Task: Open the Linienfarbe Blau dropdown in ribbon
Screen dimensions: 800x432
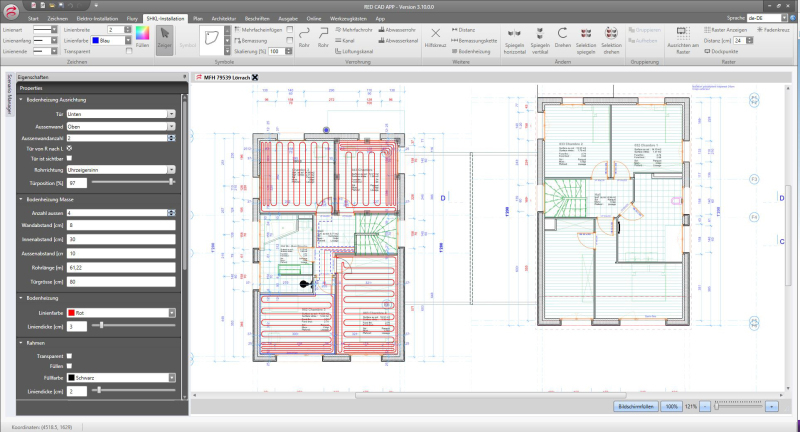Action: (128, 40)
